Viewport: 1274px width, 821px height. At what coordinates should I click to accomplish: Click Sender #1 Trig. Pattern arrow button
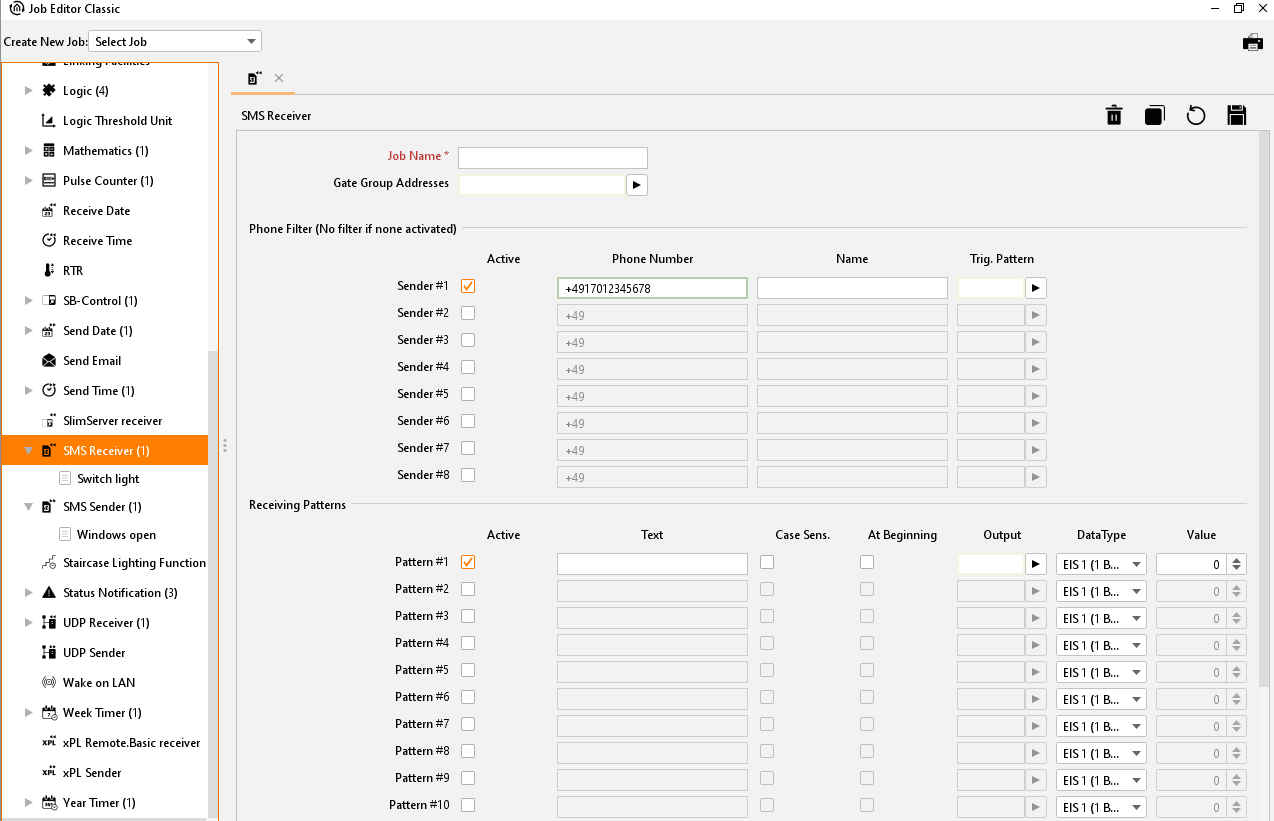point(1036,288)
